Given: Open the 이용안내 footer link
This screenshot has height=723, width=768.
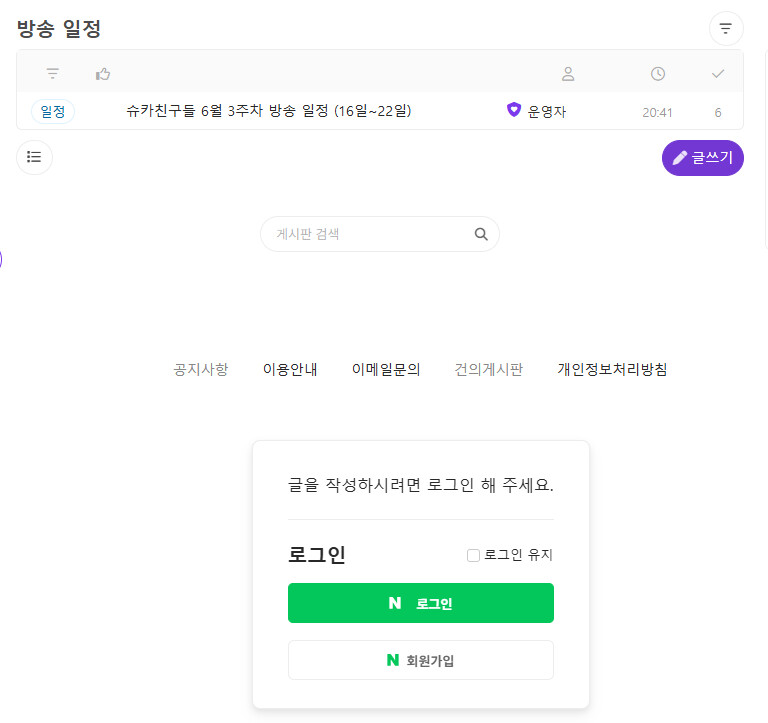Looking at the screenshot, I should tap(290, 369).
